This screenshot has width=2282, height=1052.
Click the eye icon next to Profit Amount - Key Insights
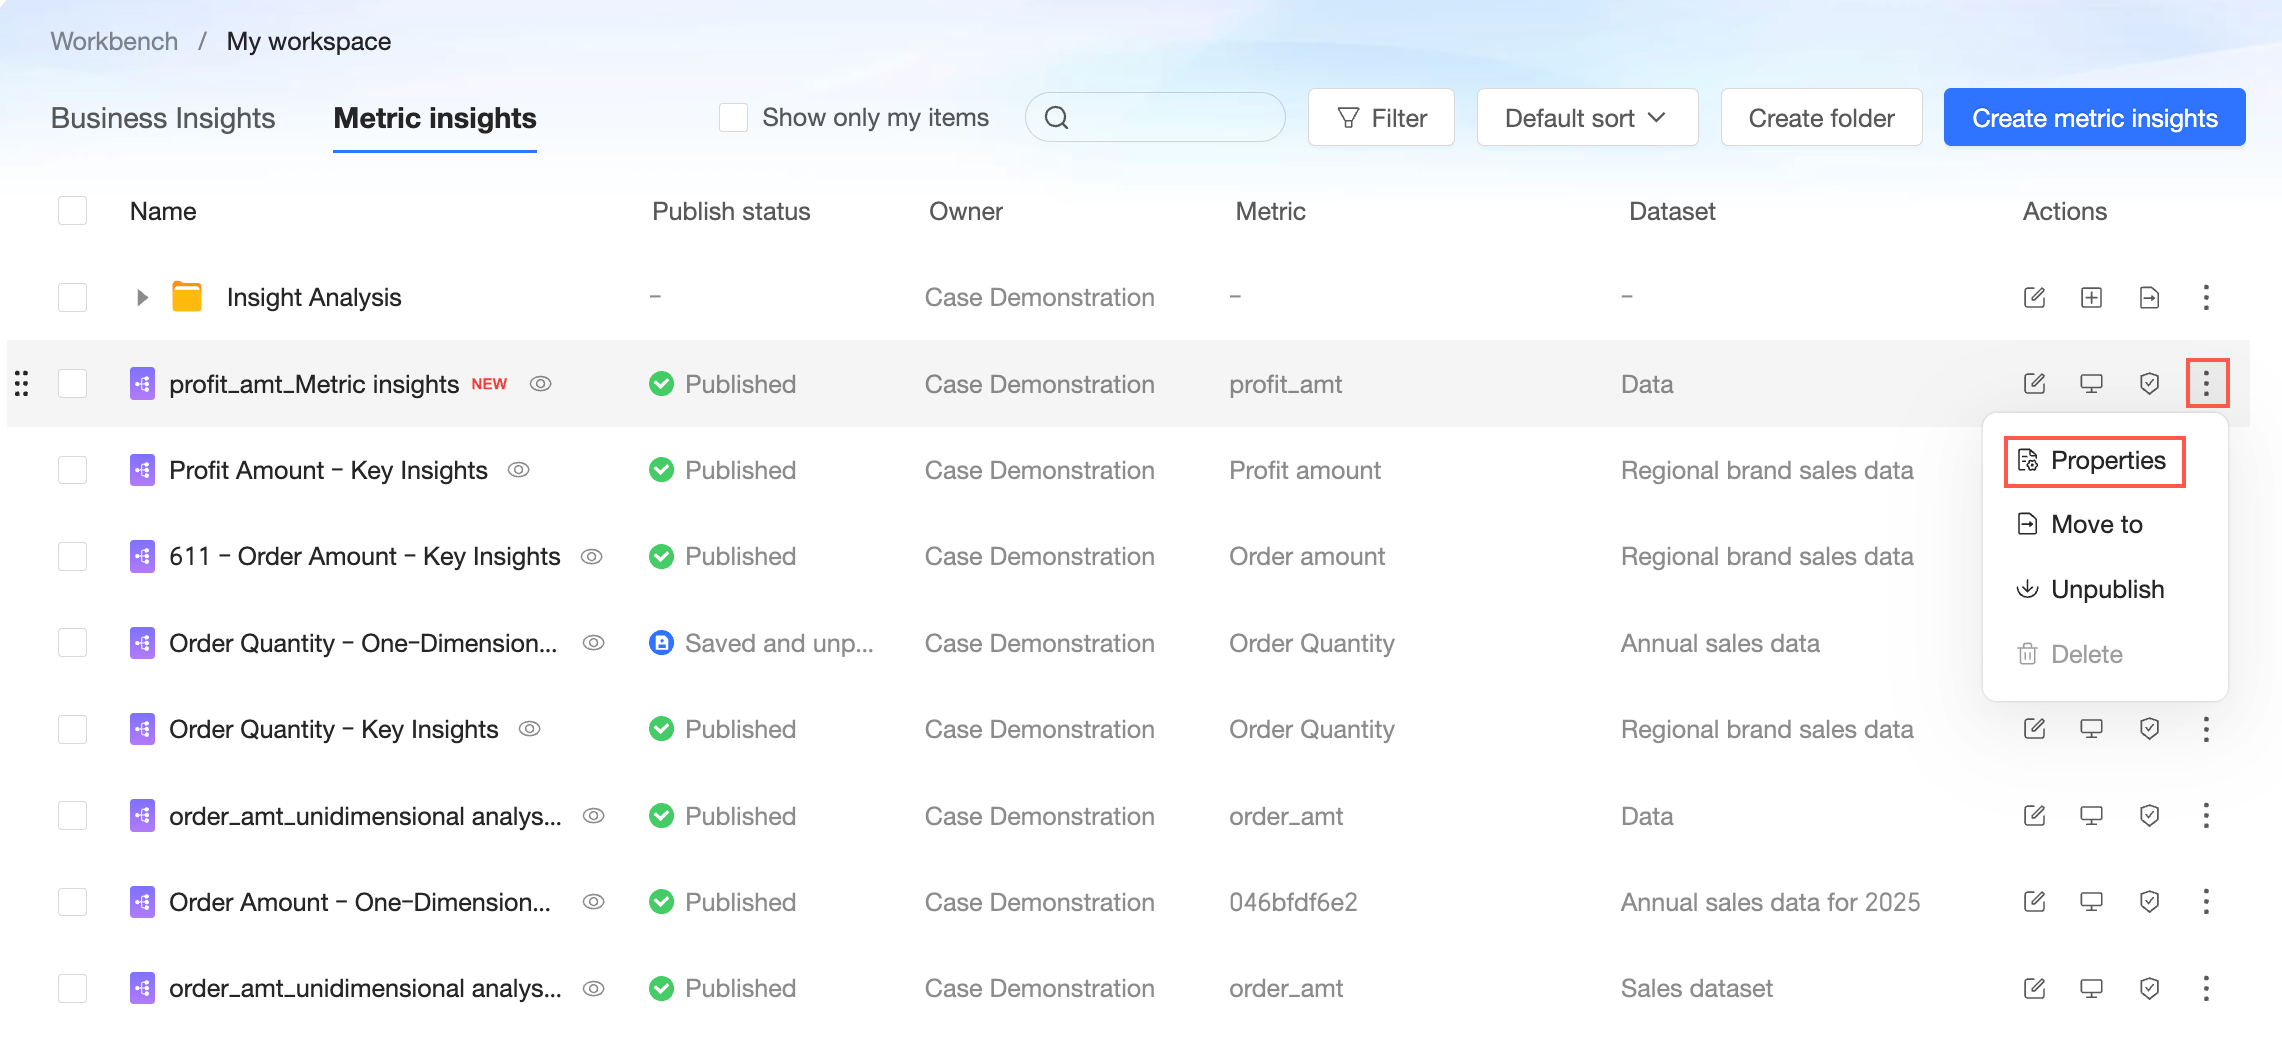(519, 470)
